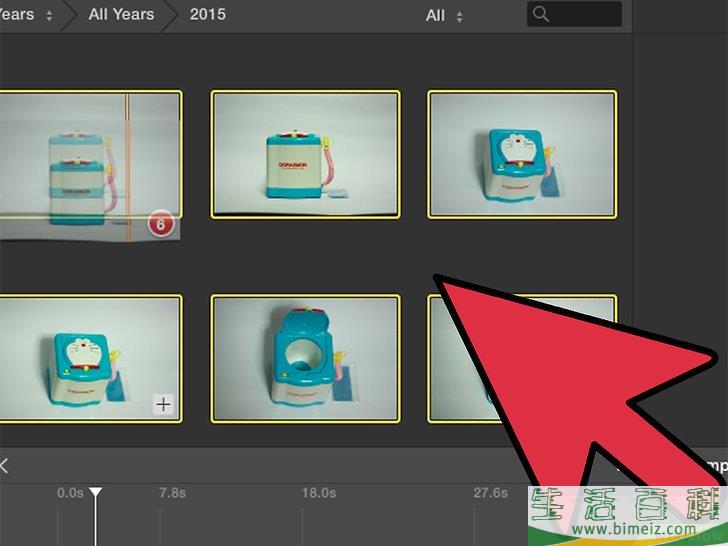
Task: Click the timeline playhead marker
Action: coord(96,492)
